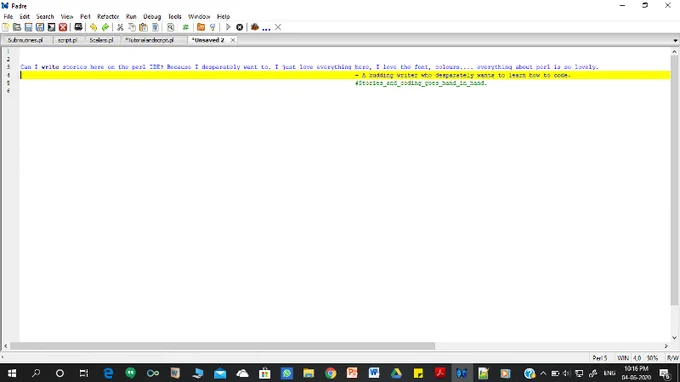Screen dimensions: 680x382
Task: Click the Save As toolbar icon
Action: pos(40,27)
